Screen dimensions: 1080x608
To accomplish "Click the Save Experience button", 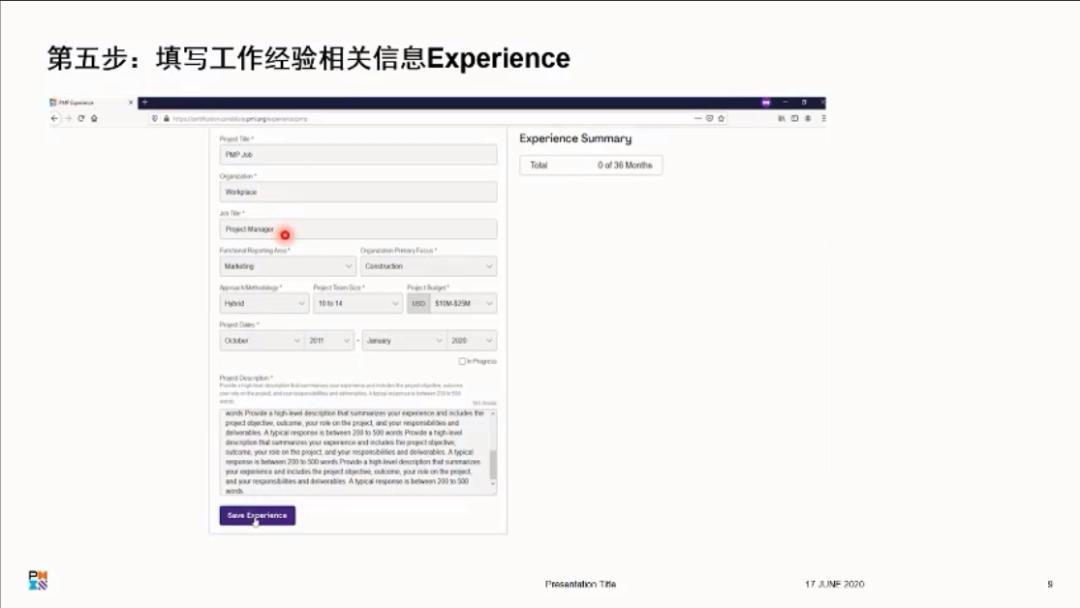I will pyautogui.click(x=256, y=515).
